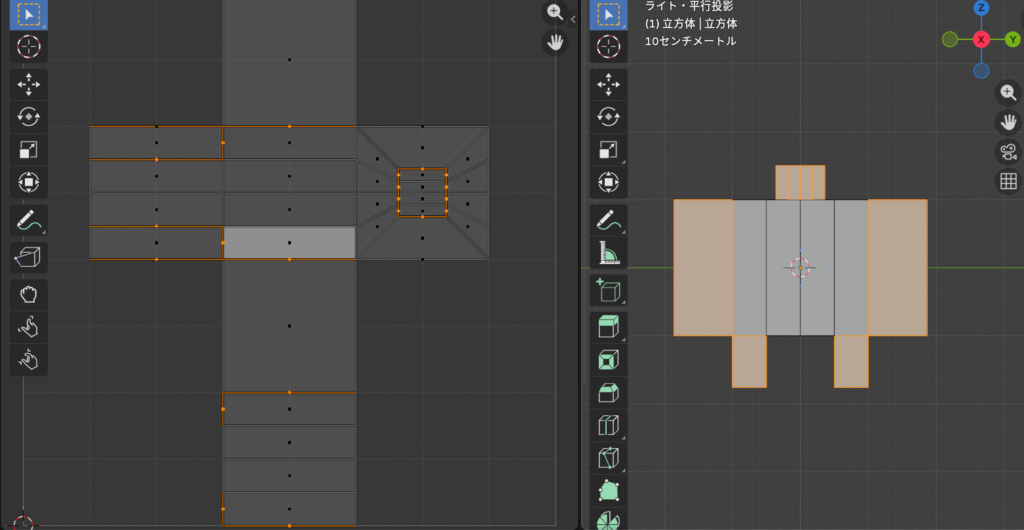Activate the Bevel tool
Viewport: 1024px width, 530px height.
[607, 392]
